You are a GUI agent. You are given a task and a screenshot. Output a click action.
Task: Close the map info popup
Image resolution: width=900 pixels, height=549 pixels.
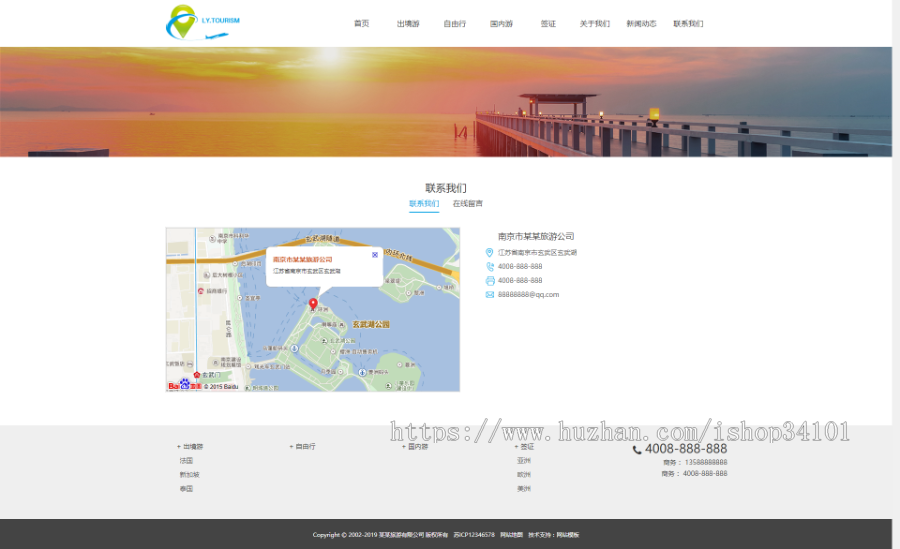(375, 254)
